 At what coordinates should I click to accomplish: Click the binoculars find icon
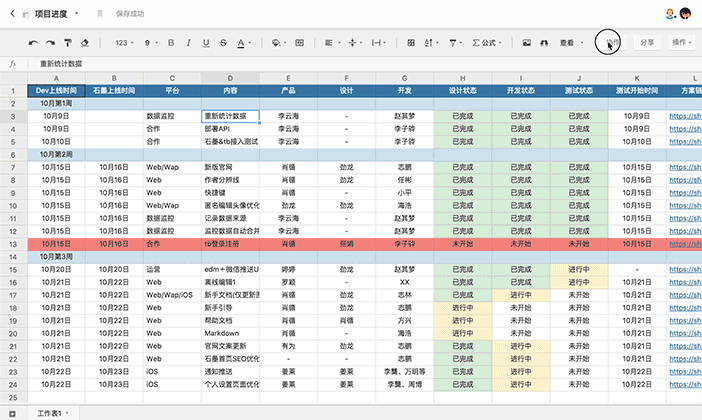[x=544, y=43]
